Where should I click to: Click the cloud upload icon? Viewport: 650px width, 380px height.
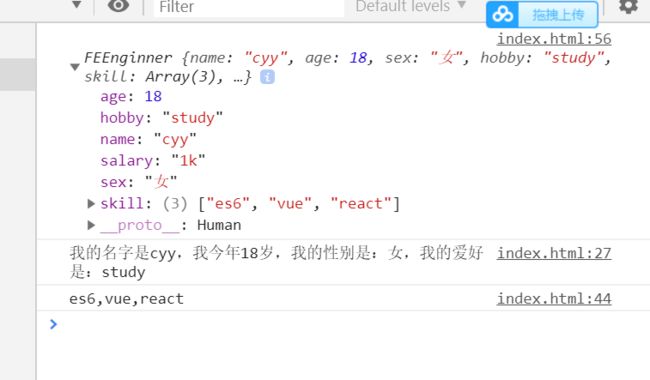tap(502, 15)
